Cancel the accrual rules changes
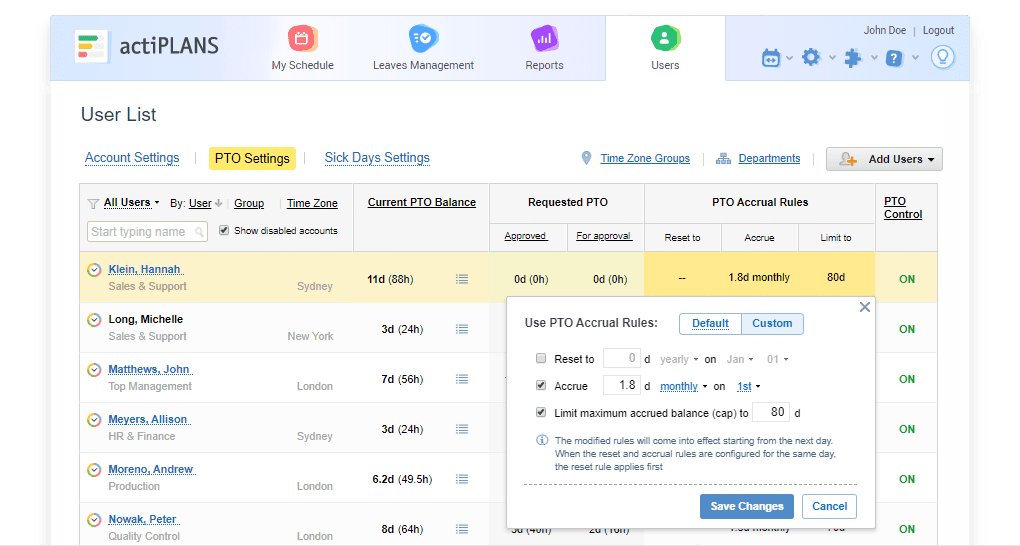 [x=829, y=506]
